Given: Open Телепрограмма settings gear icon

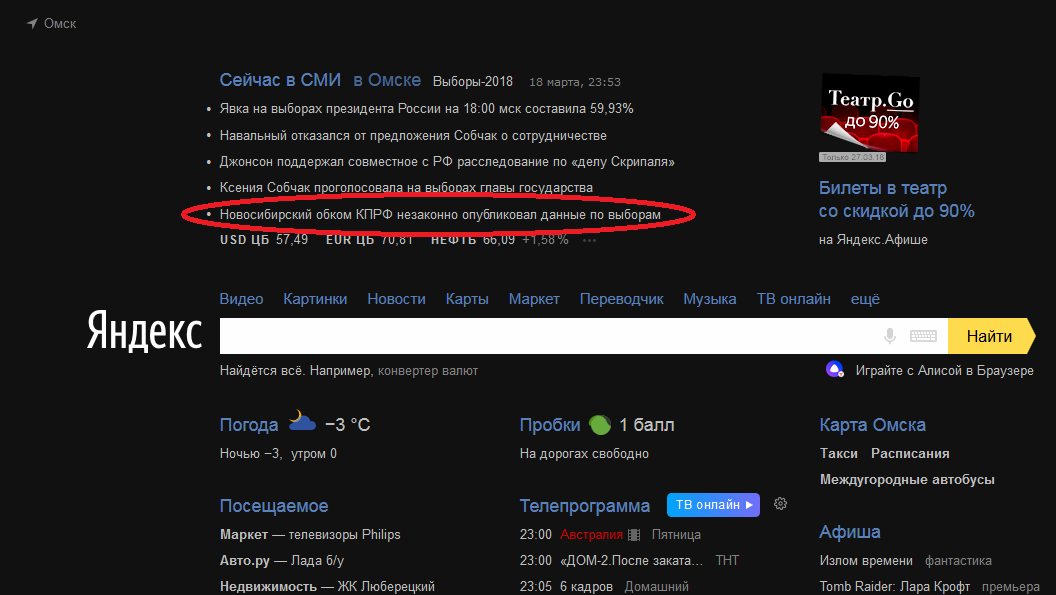Looking at the screenshot, I should tap(780, 504).
